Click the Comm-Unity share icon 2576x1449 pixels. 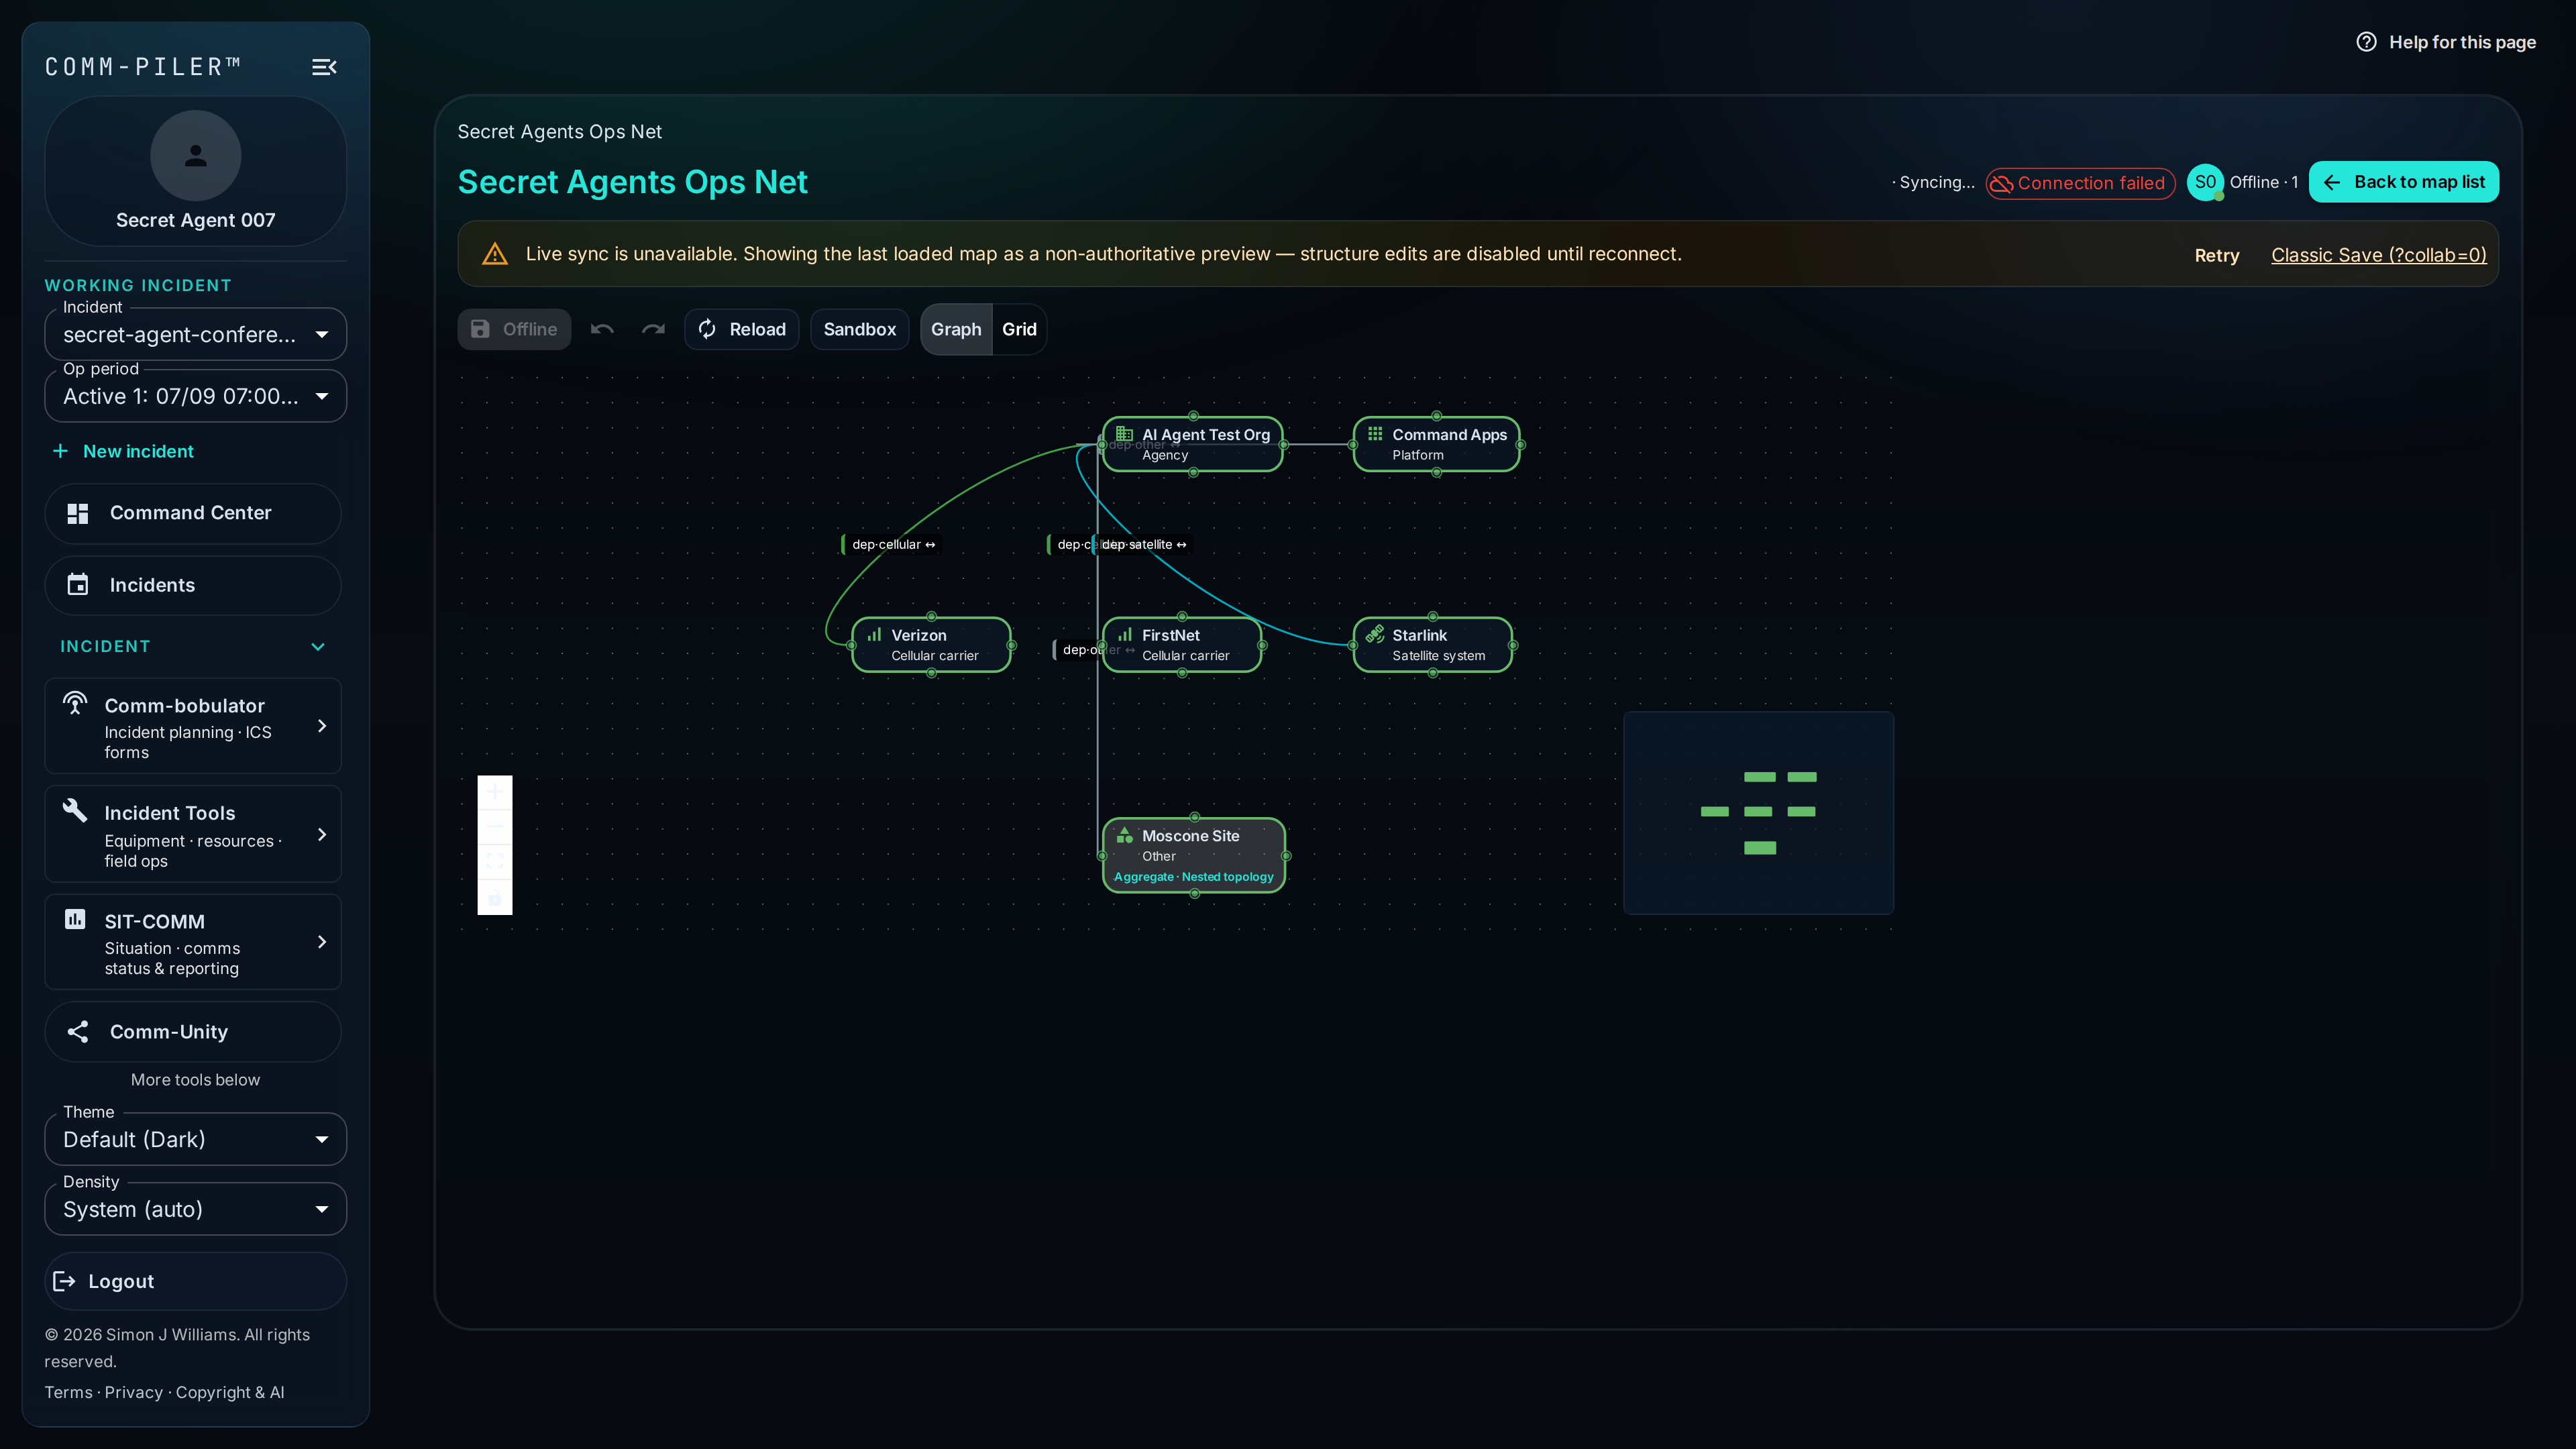78,1032
